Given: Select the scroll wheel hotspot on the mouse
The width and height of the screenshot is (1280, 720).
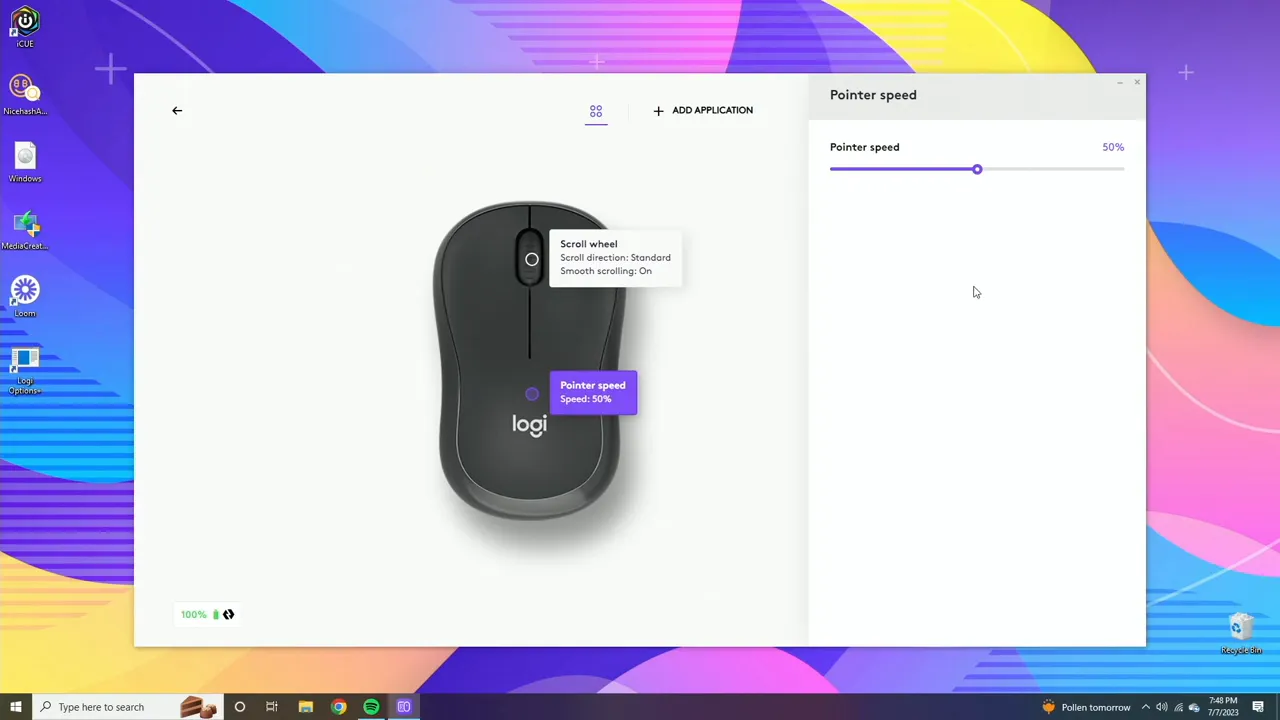Looking at the screenshot, I should (x=532, y=260).
